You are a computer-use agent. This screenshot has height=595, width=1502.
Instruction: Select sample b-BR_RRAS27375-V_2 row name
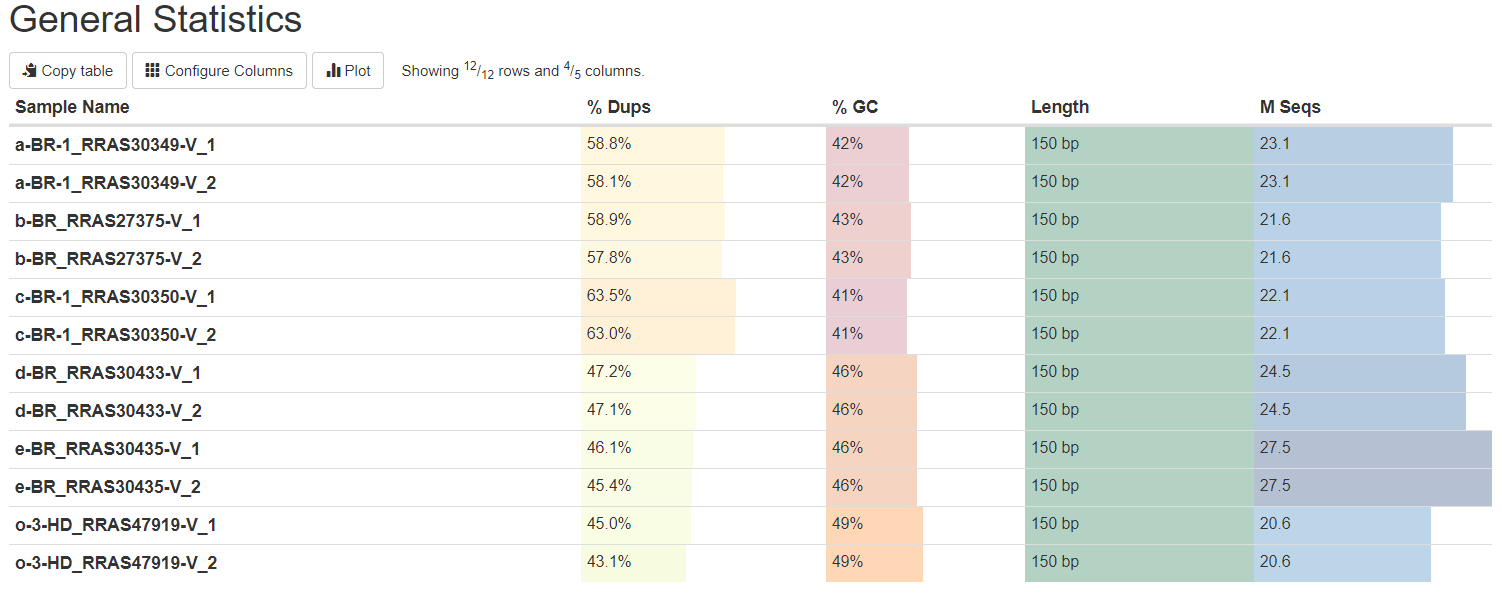pos(108,259)
